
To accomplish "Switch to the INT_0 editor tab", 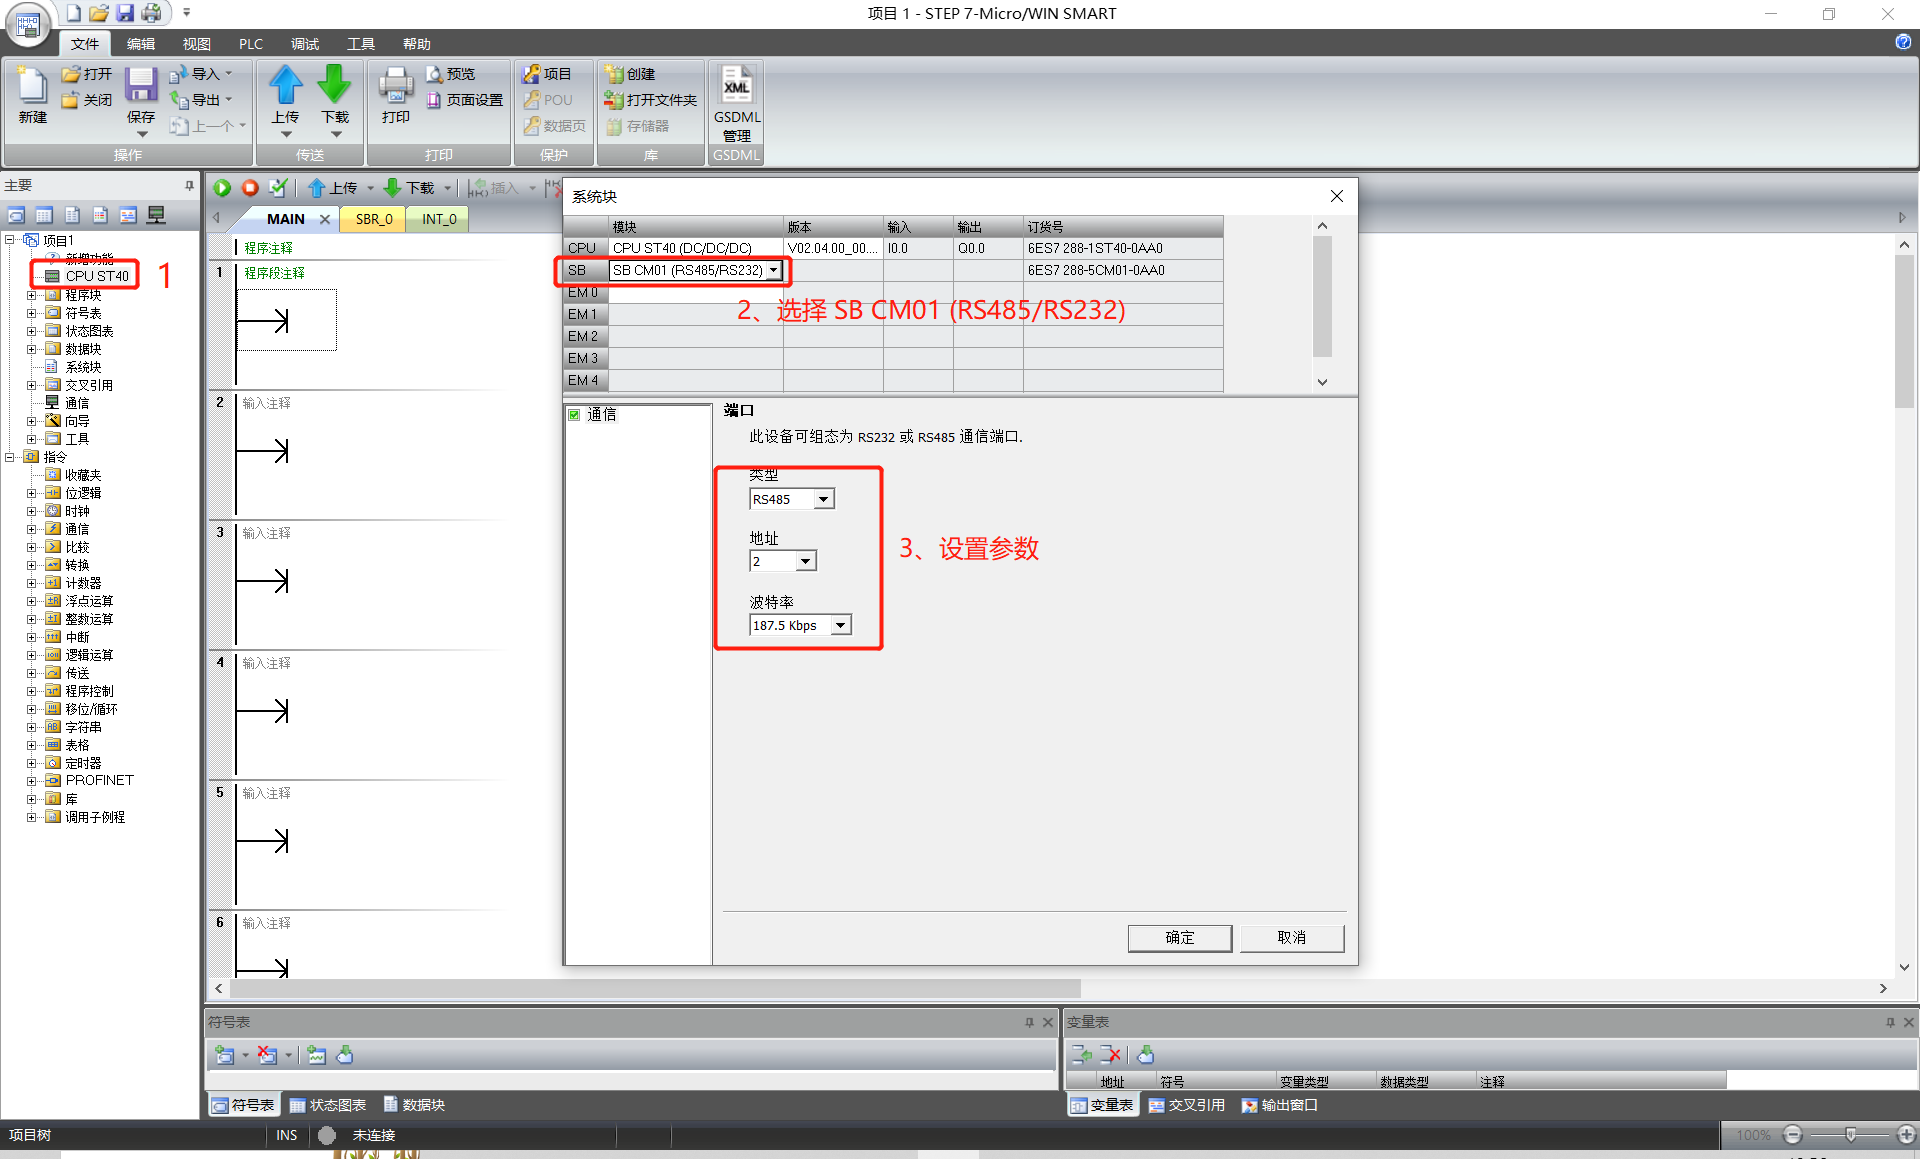I will (439, 219).
